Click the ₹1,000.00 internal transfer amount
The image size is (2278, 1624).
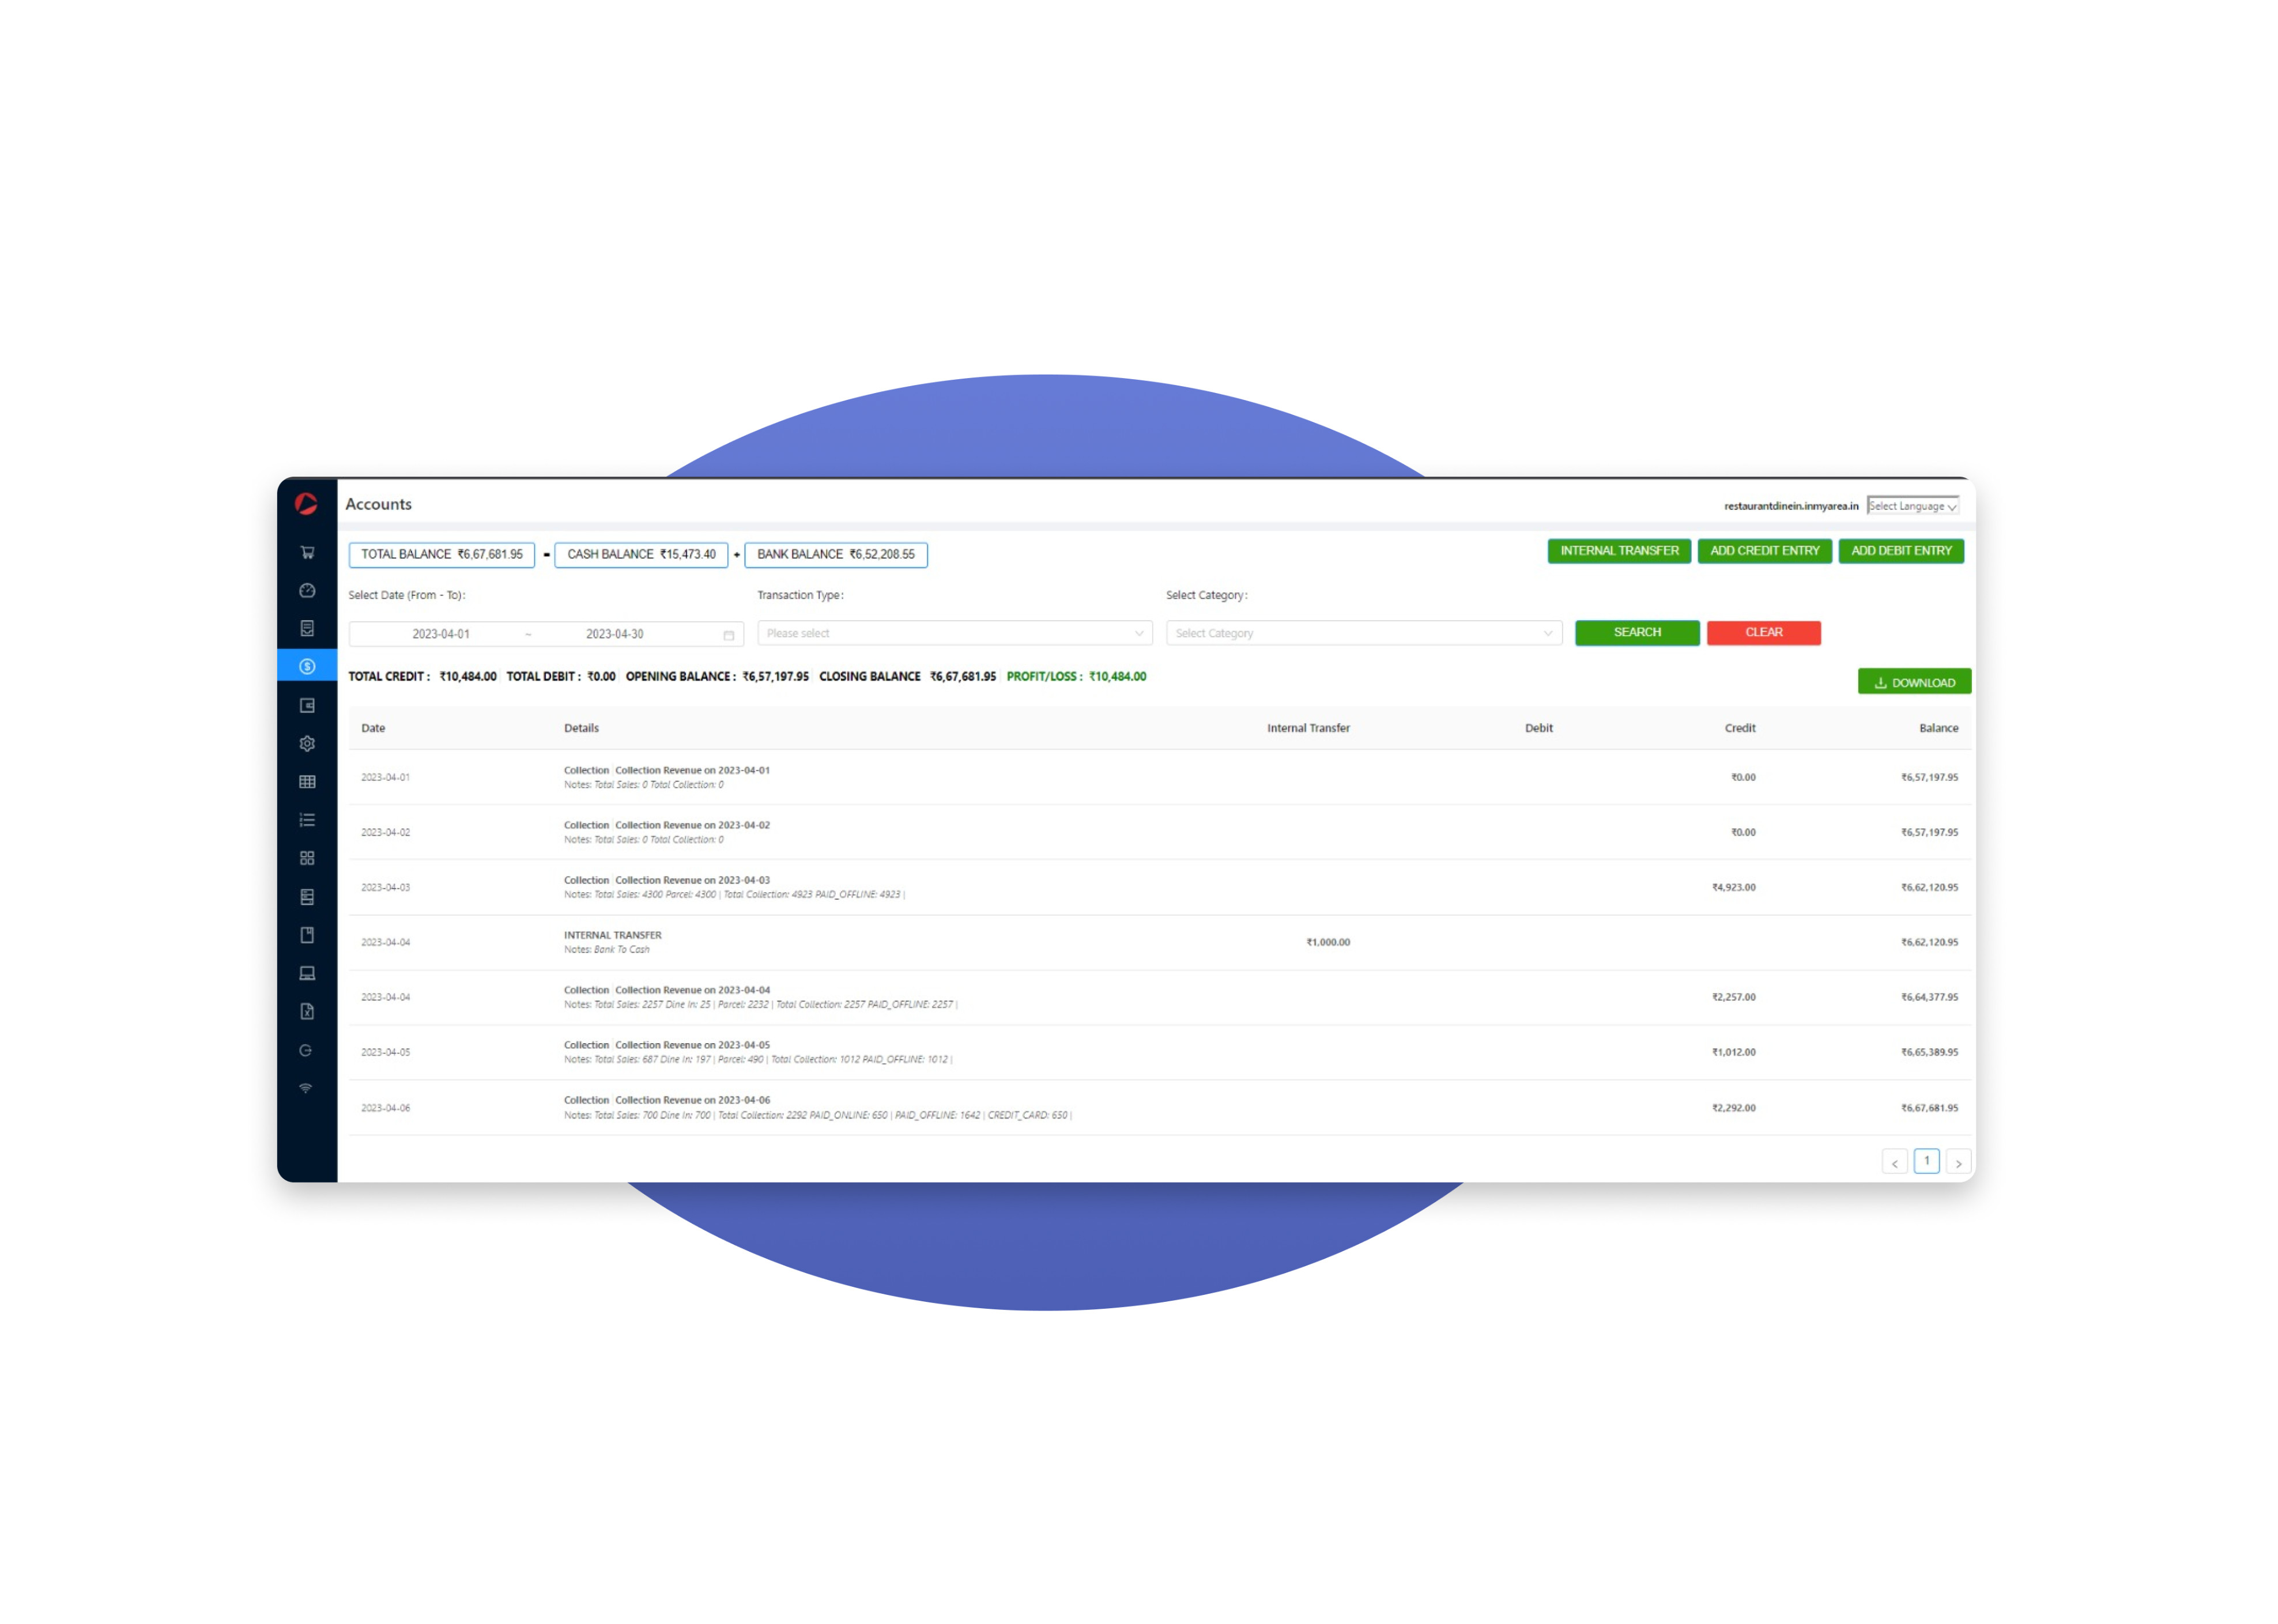1327,942
